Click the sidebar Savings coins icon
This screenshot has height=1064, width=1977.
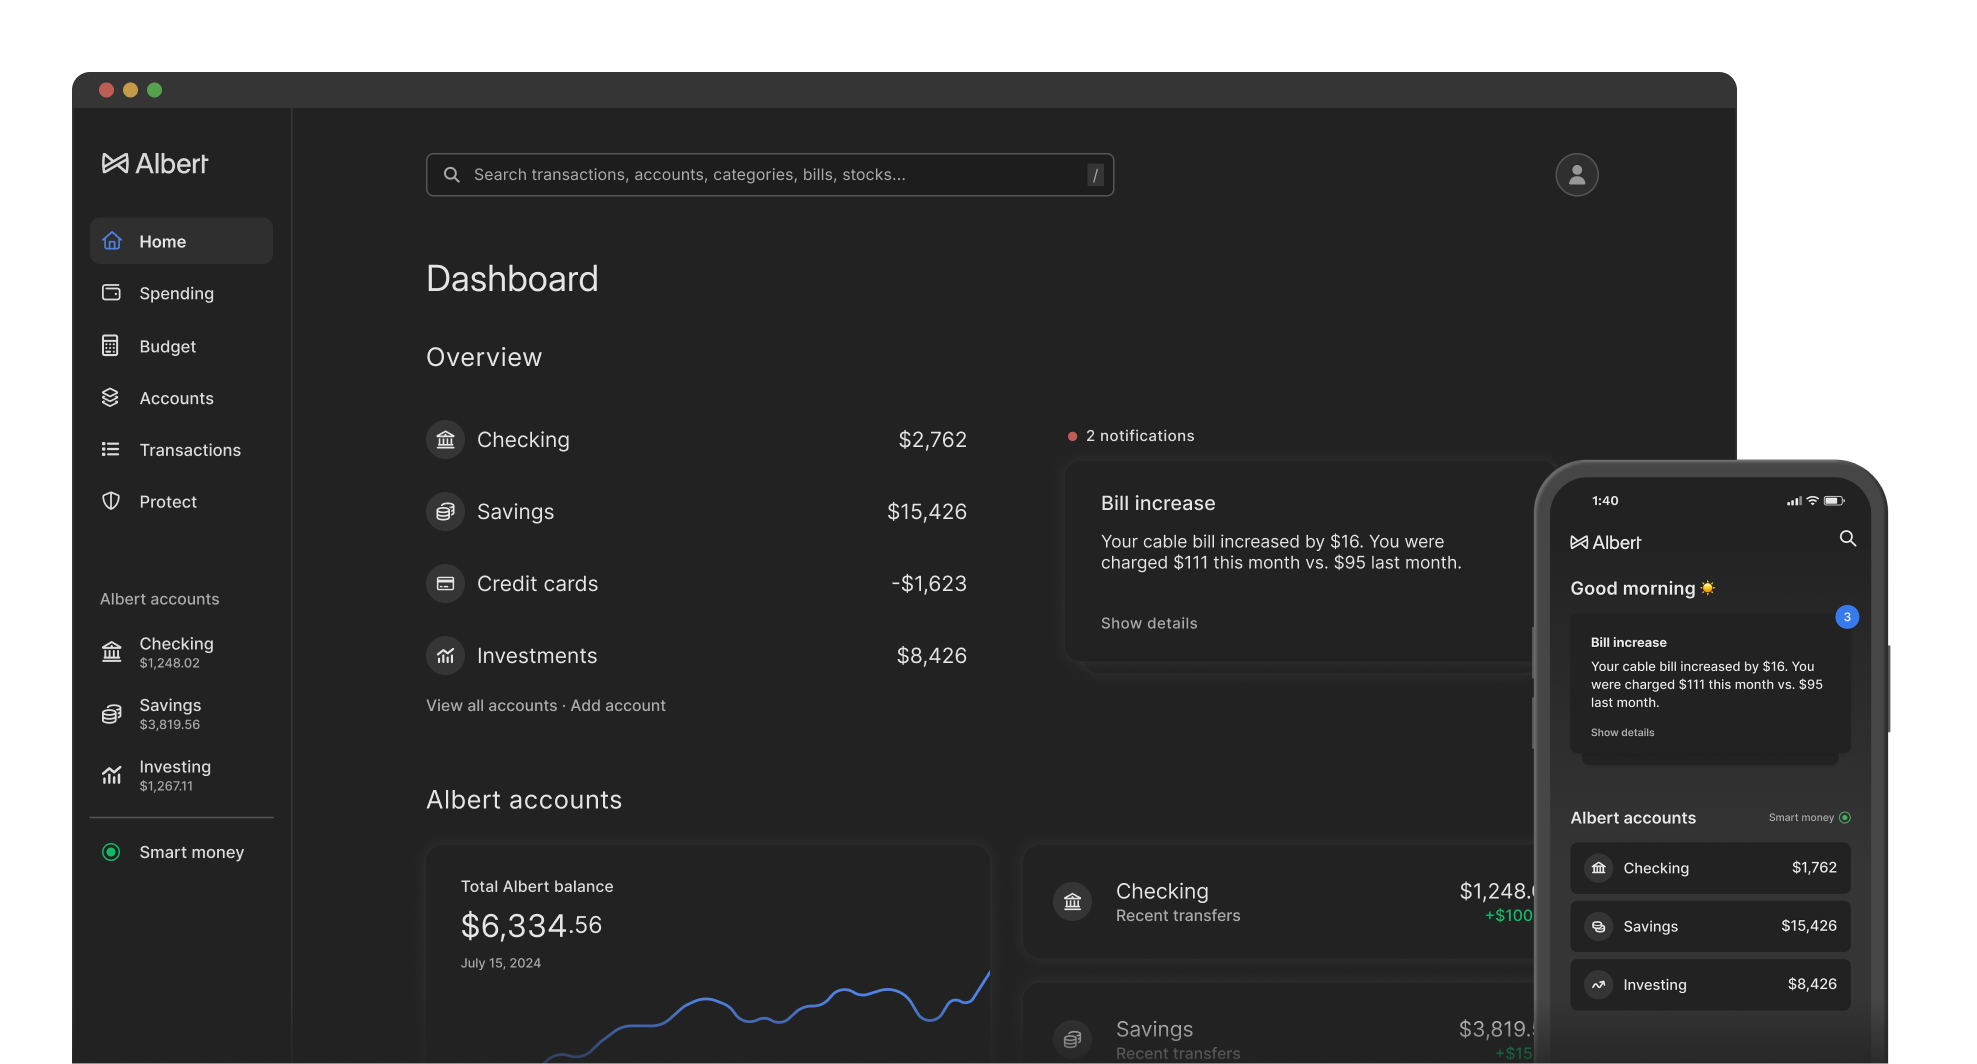click(x=112, y=714)
